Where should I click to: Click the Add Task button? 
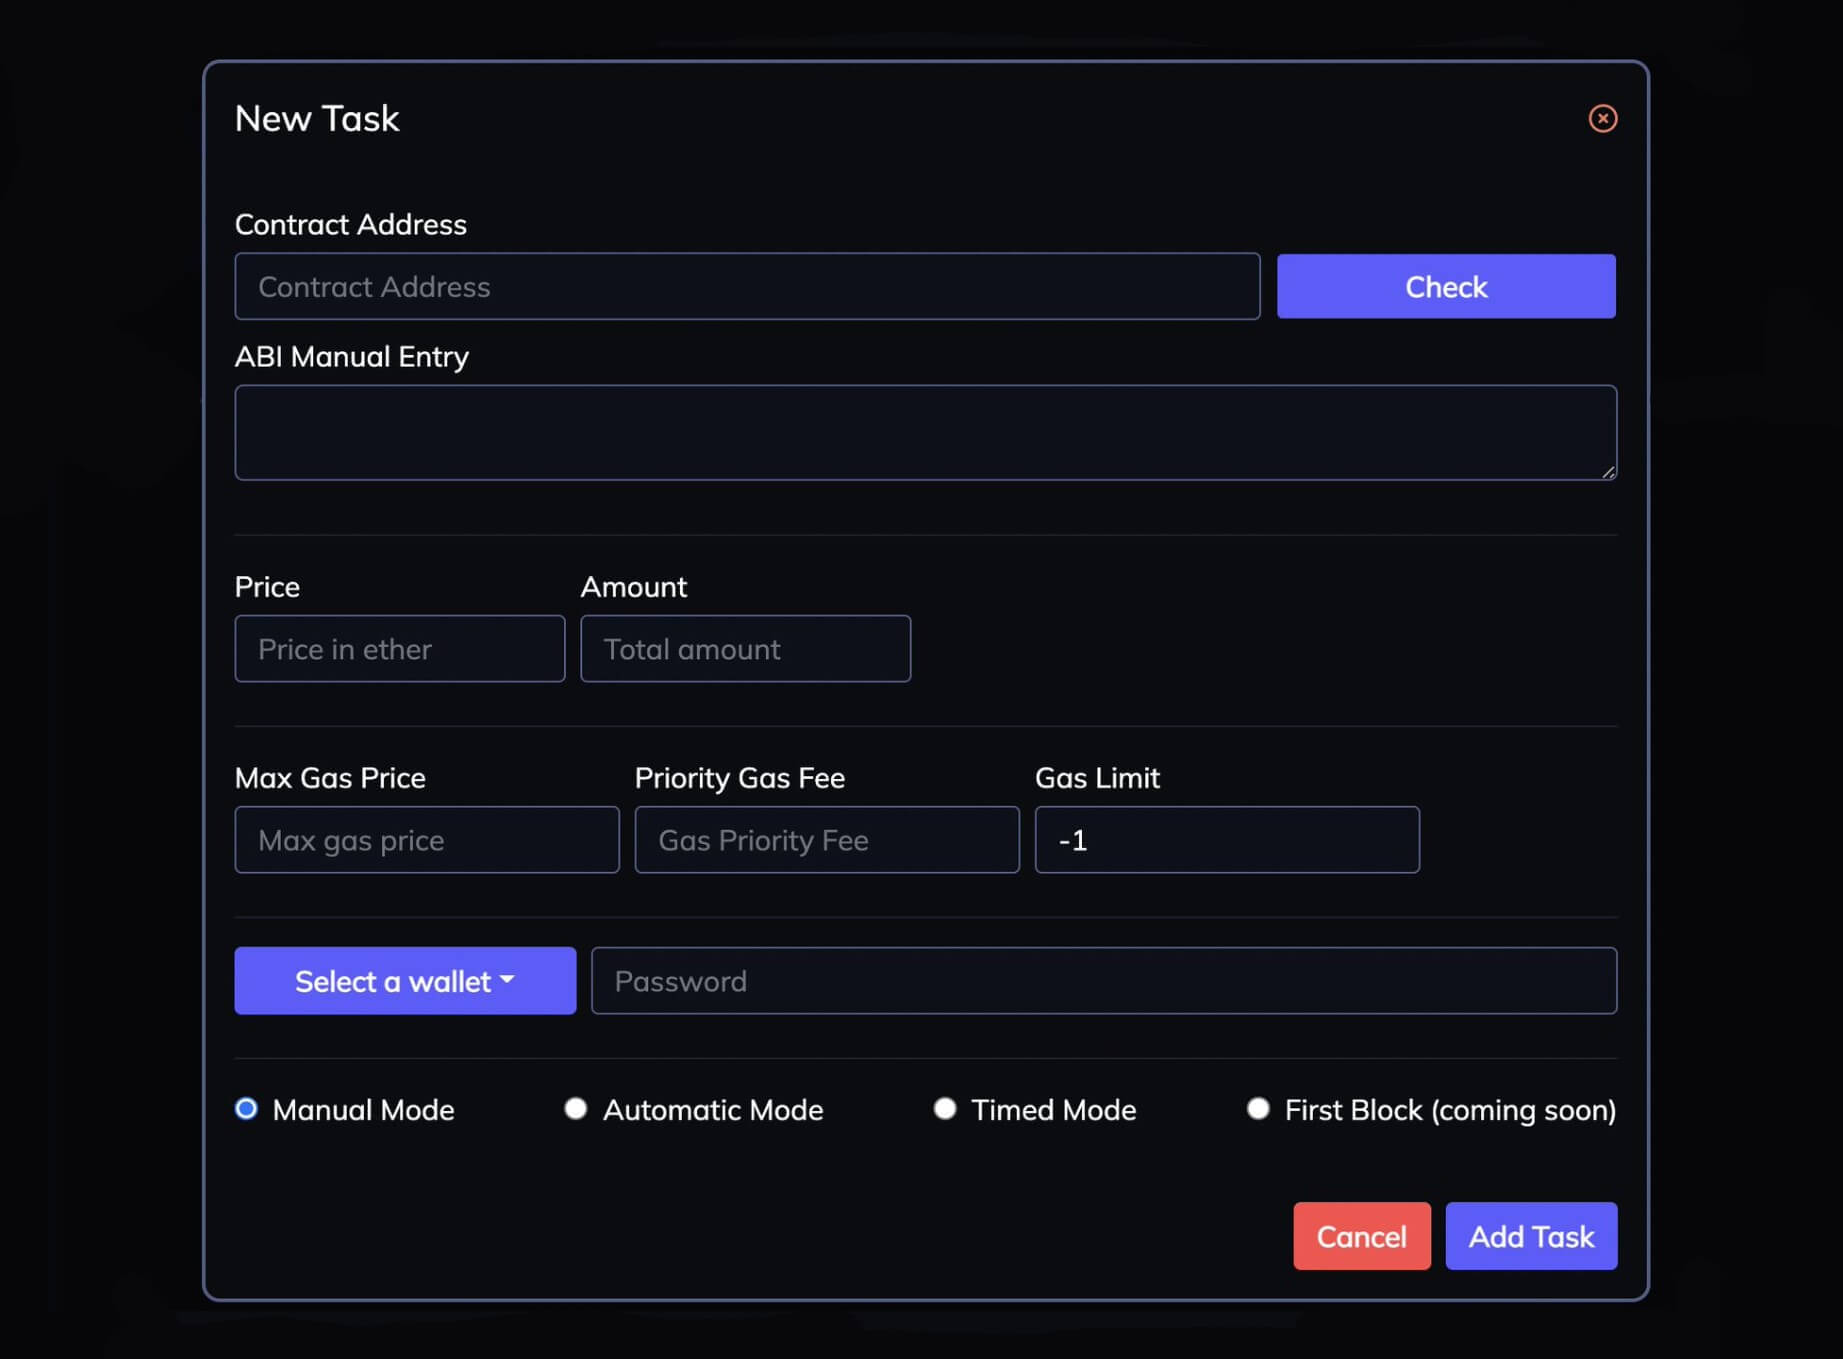(x=1530, y=1236)
